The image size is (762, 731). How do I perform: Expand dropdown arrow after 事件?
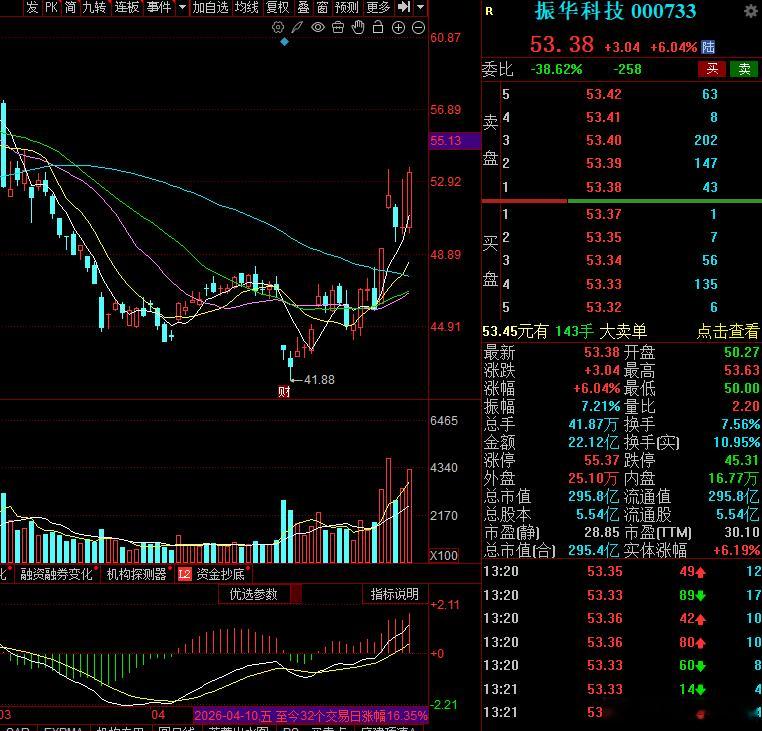pos(182,7)
